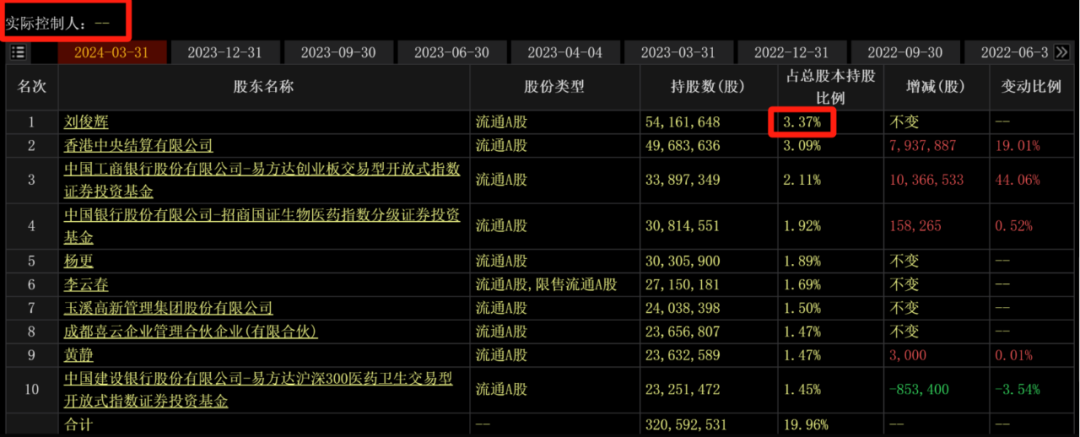Select the total ratio 19.96%
The image size is (1080, 437).
click(x=806, y=424)
